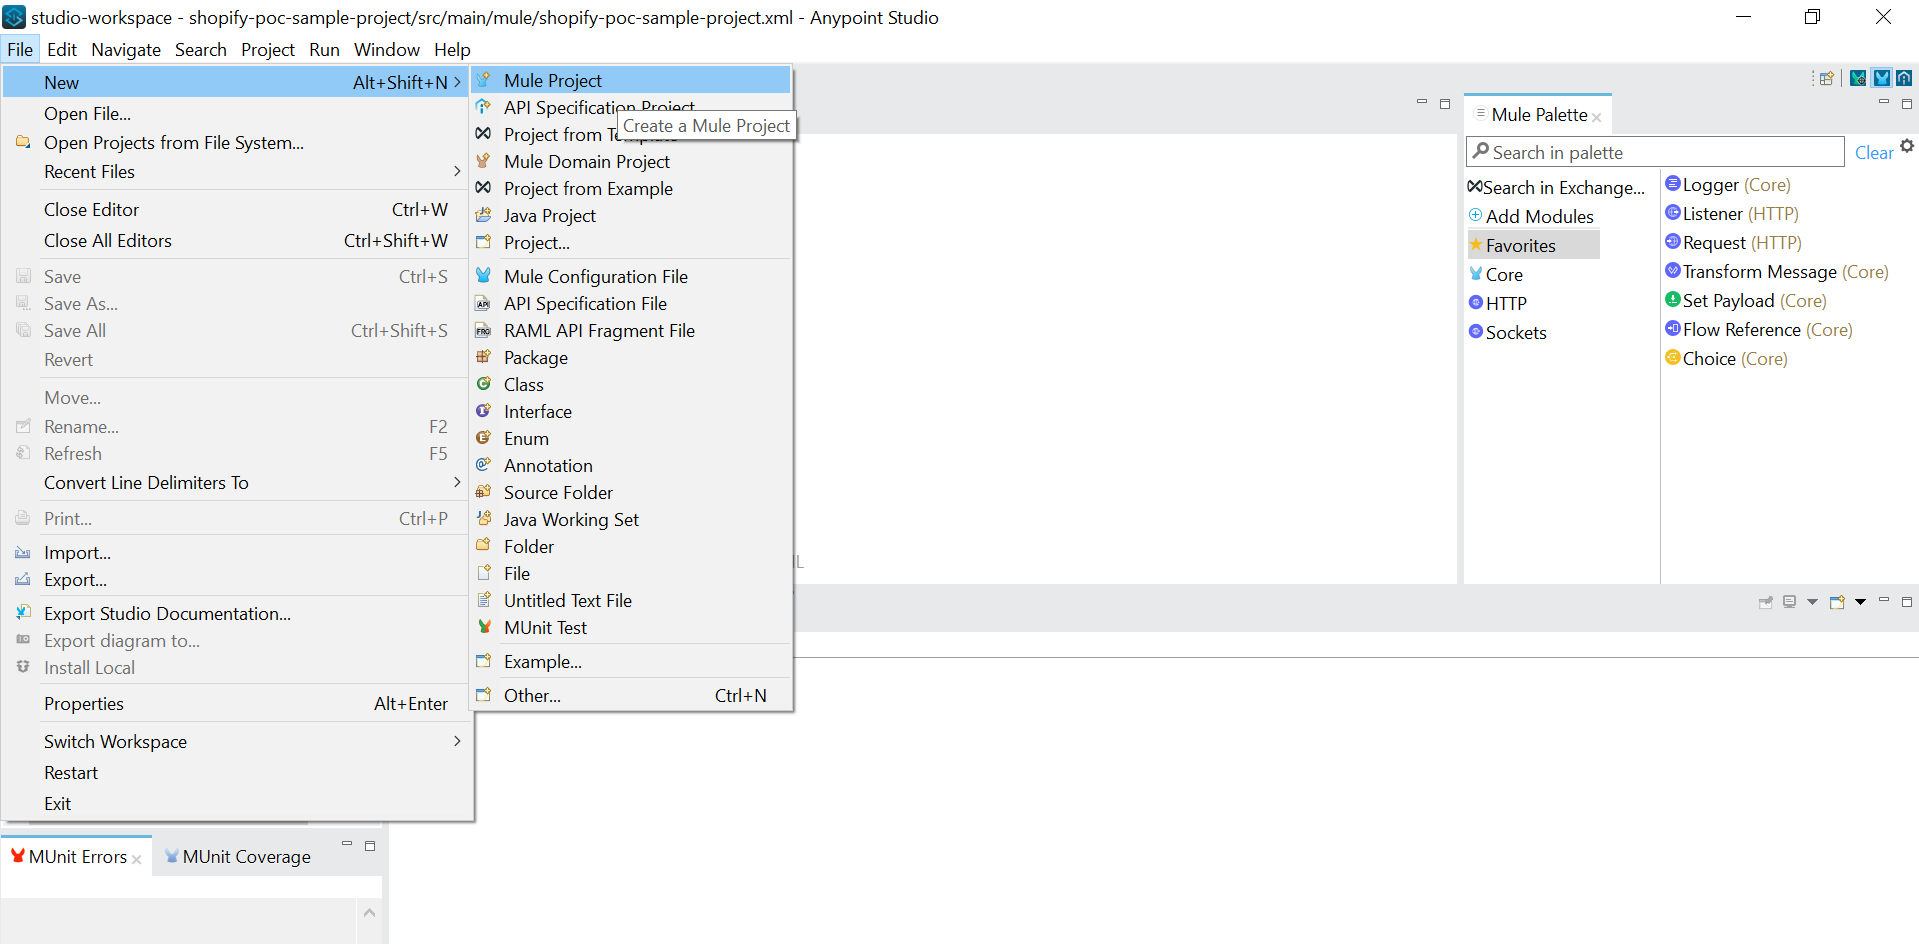The width and height of the screenshot is (1919, 944).
Task: Minimize the MUnit Errors panel
Action: [x=347, y=845]
